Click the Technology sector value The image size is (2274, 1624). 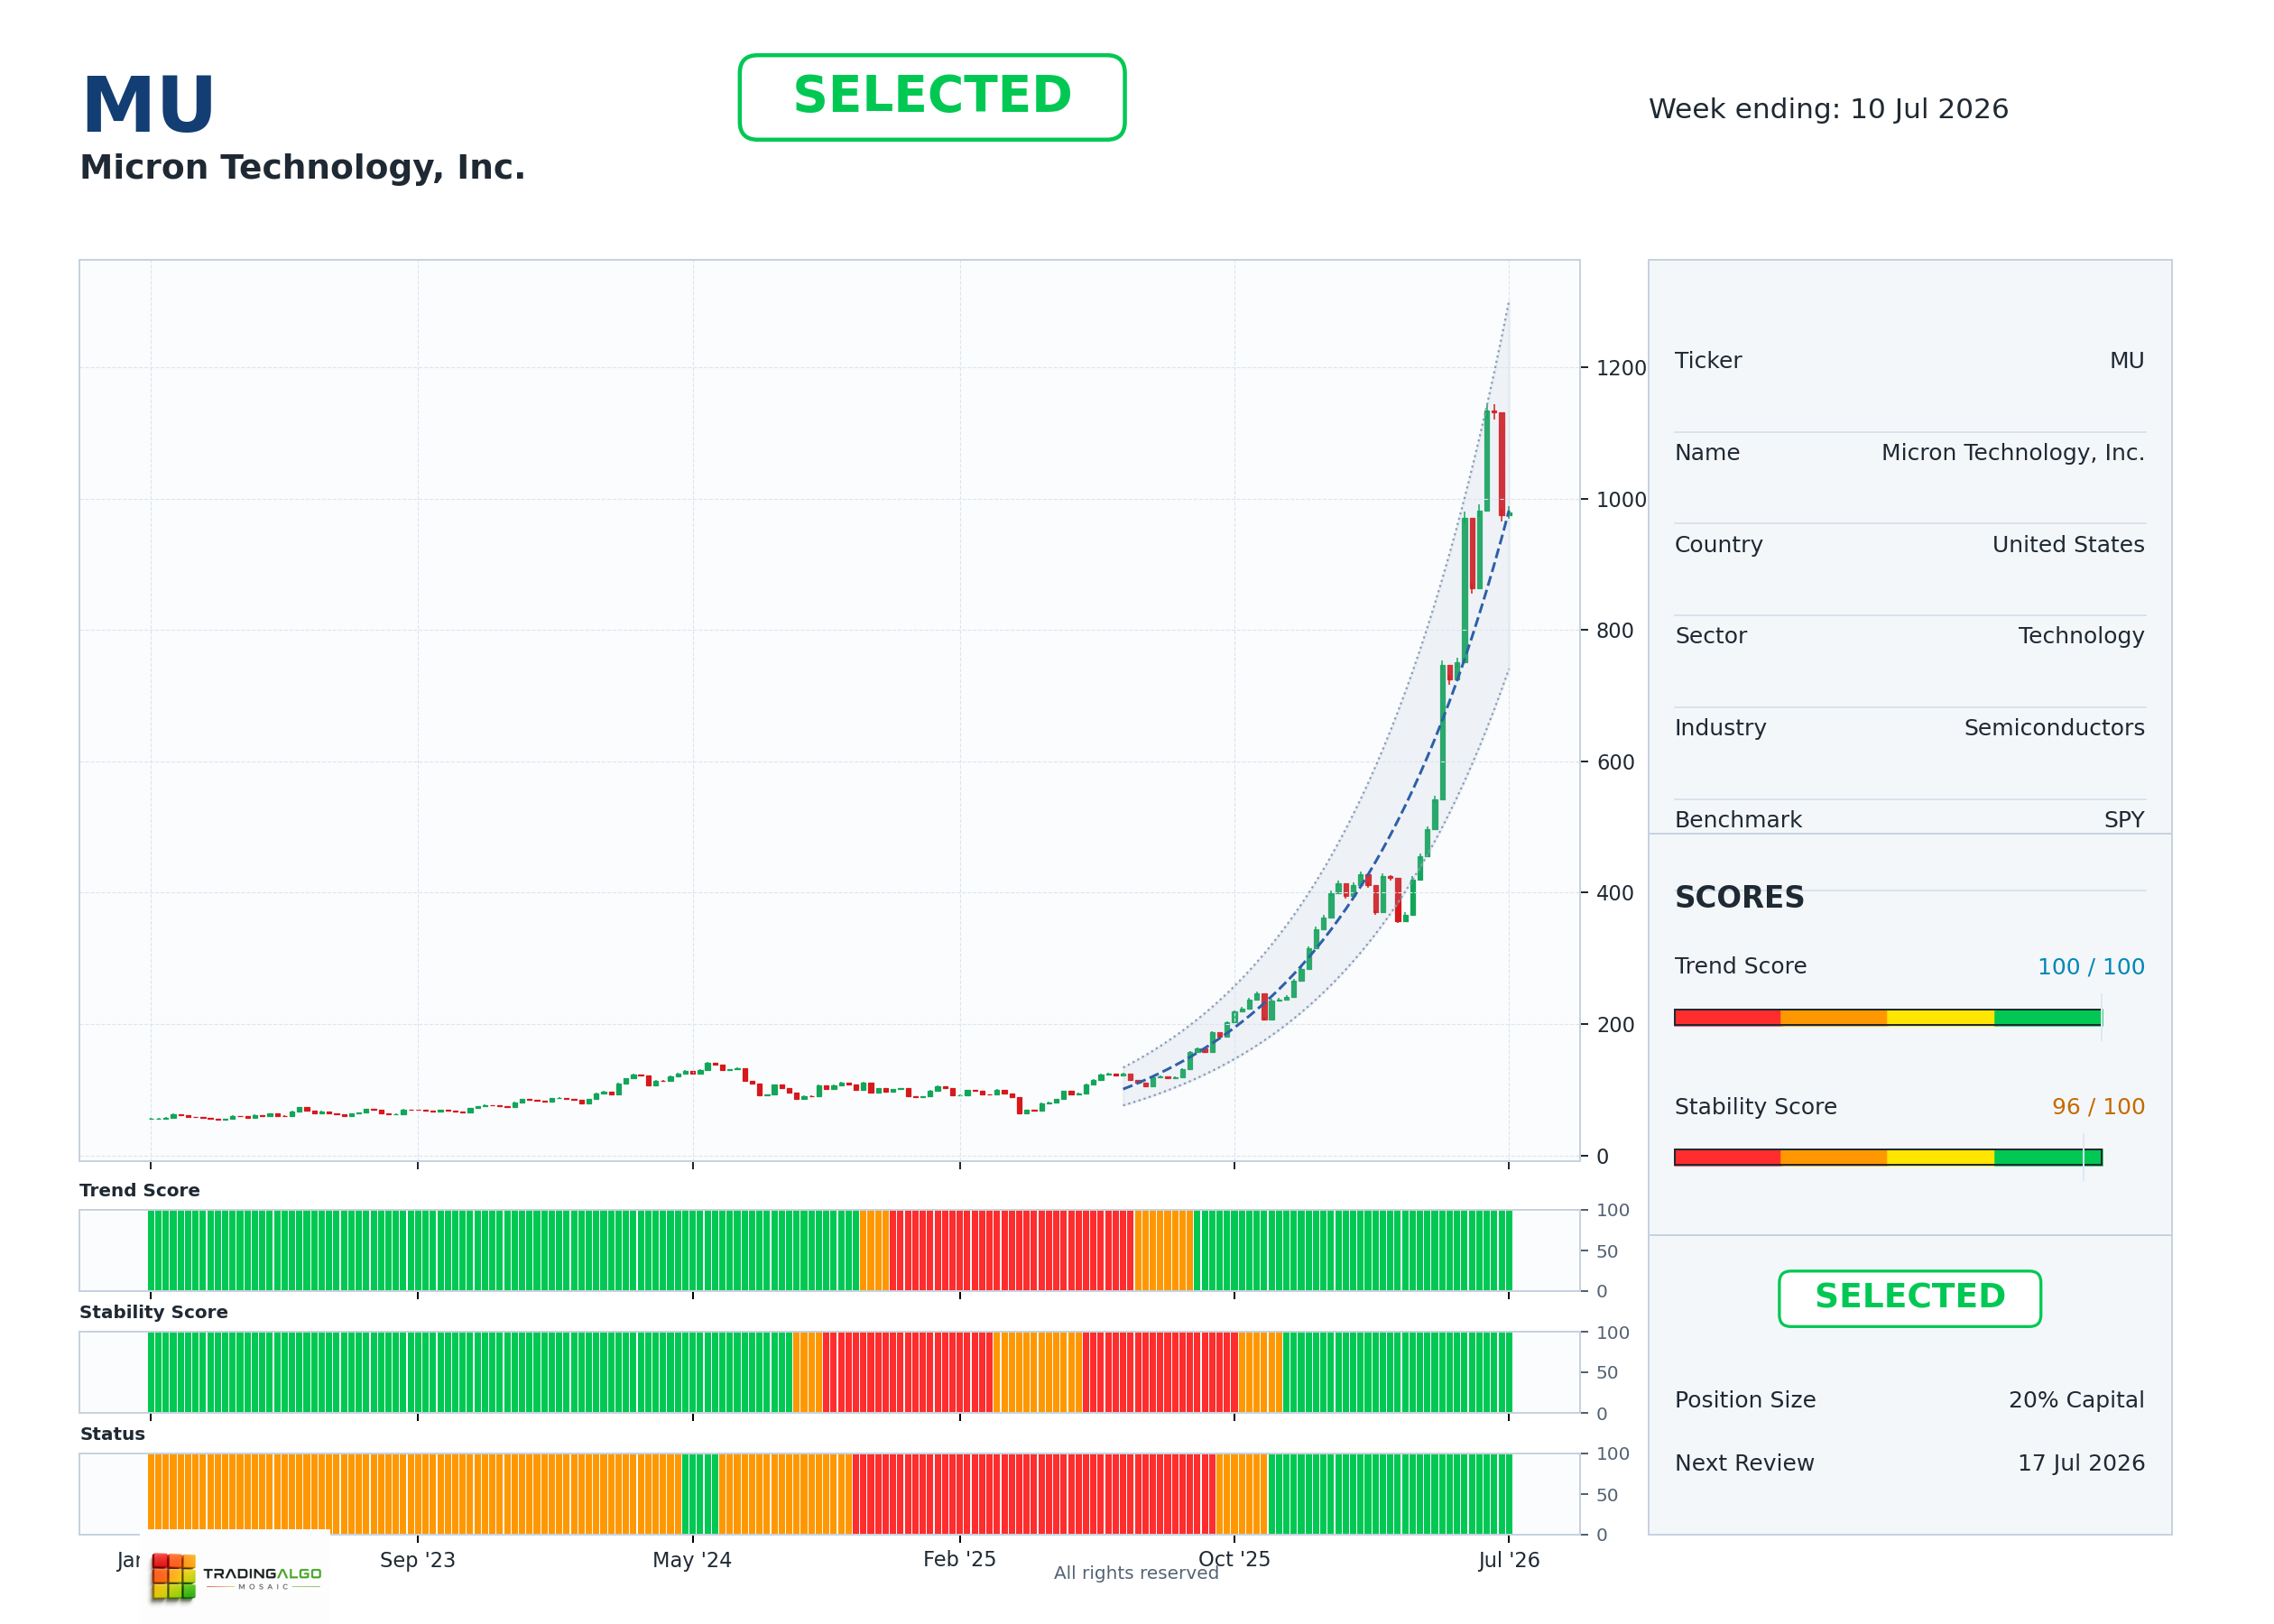click(x=2081, y=636)
